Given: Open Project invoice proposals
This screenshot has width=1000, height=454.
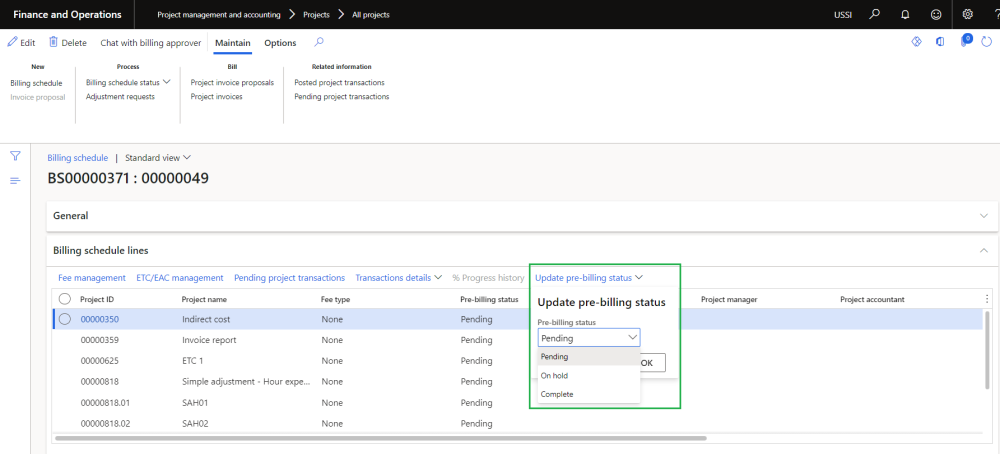Looking at the screenshot, I should (232, 83).
